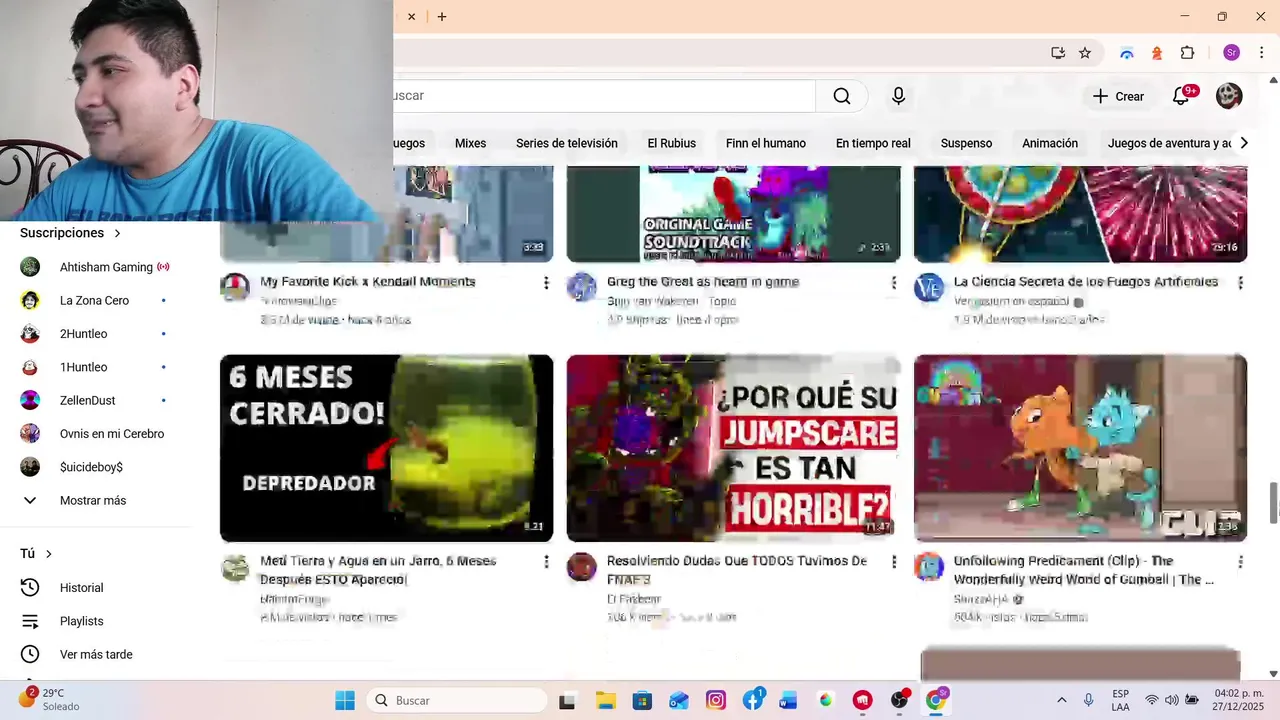Show more filter chips with right arrow

coord(1244,143)
